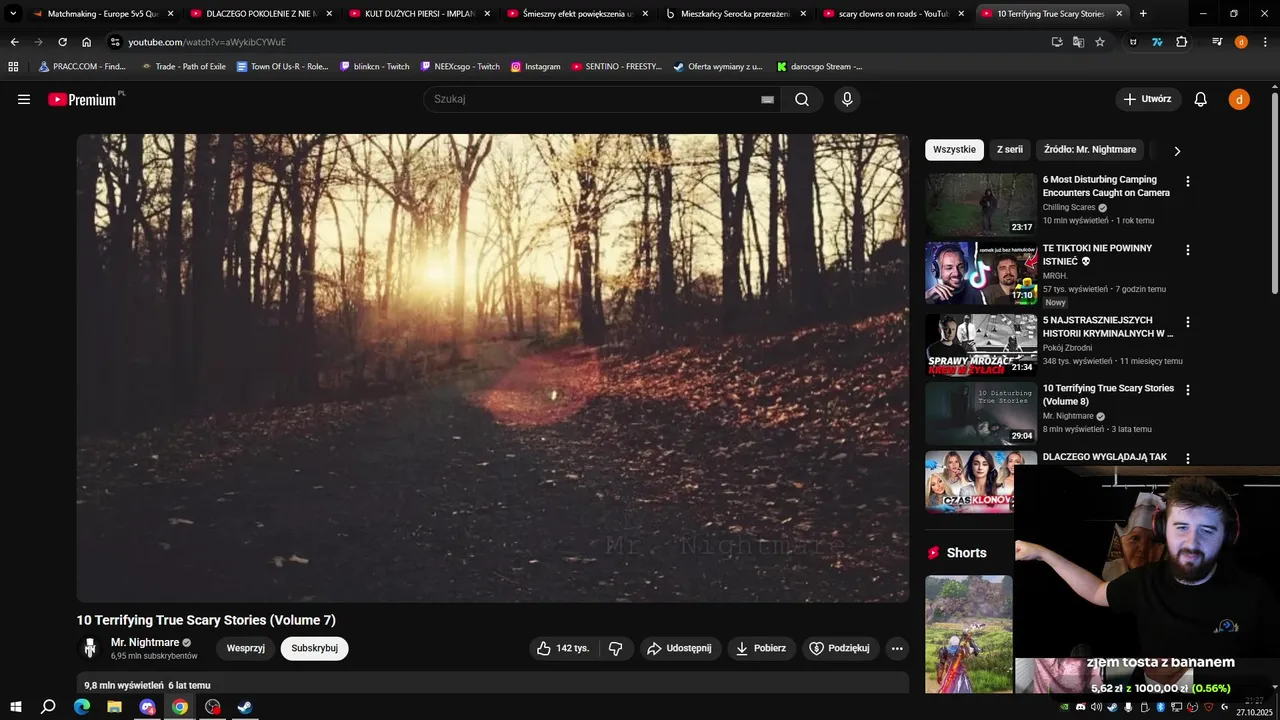Open Instagram bookmark
Viewport: 1280px width, 720px height.
click(535, 66)
